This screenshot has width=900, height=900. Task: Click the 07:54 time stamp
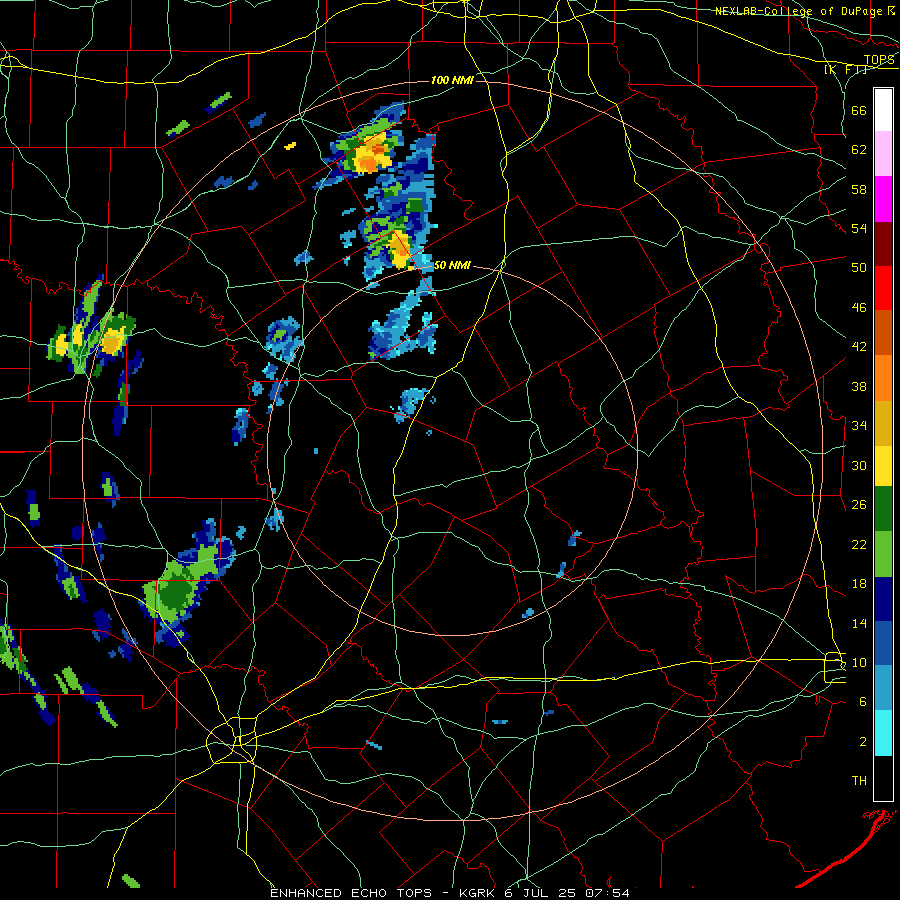pos(607,893)
